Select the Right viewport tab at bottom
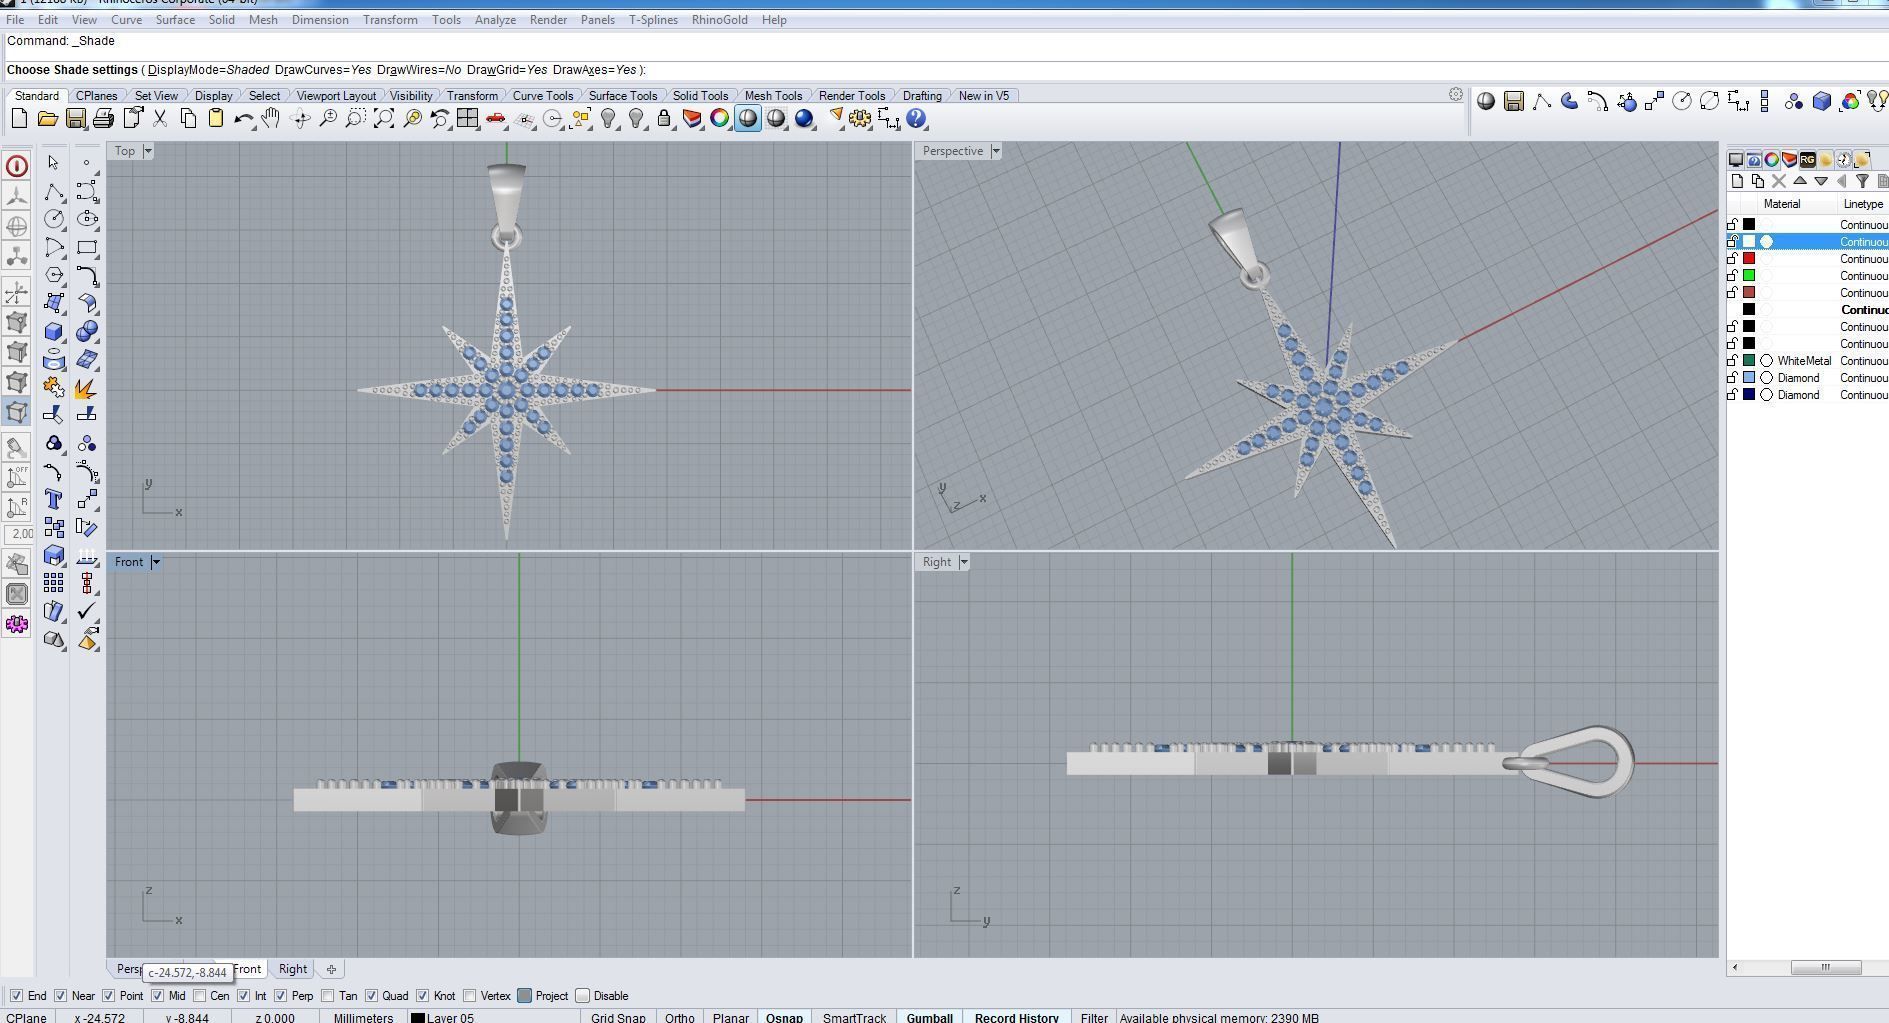The width and height of the screenshot is (1889, 1023). point(293,969)
